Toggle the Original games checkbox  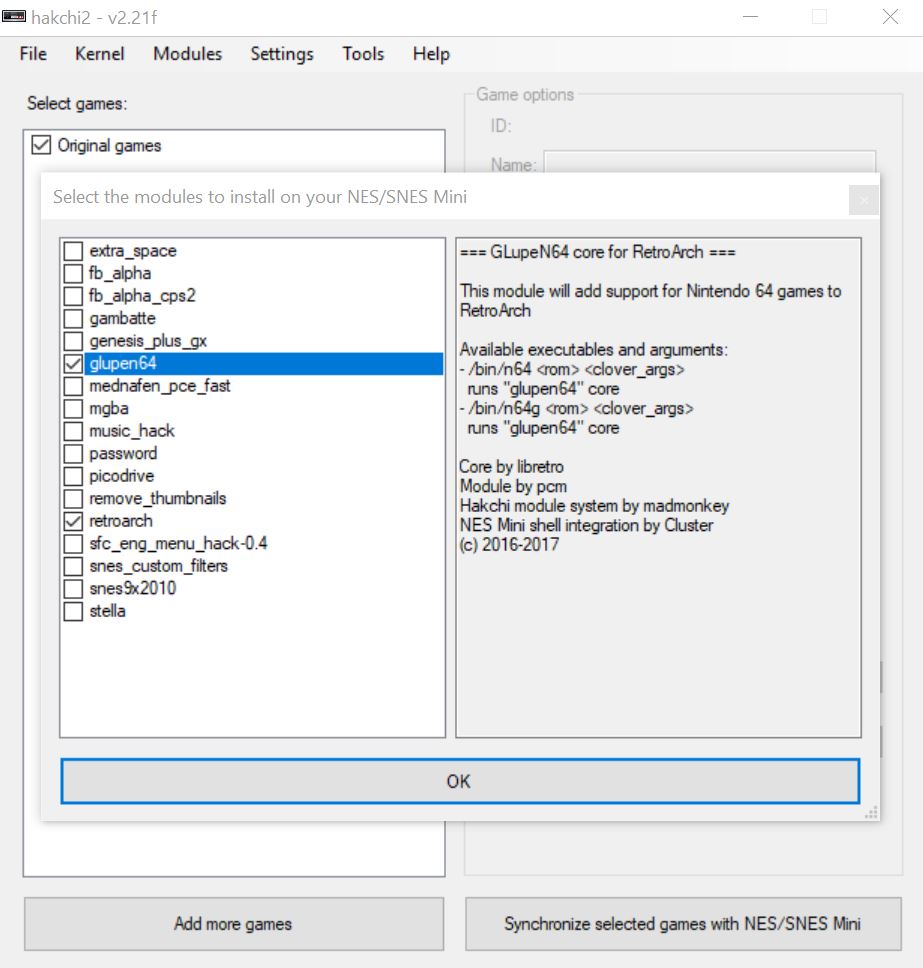point(41,146)
